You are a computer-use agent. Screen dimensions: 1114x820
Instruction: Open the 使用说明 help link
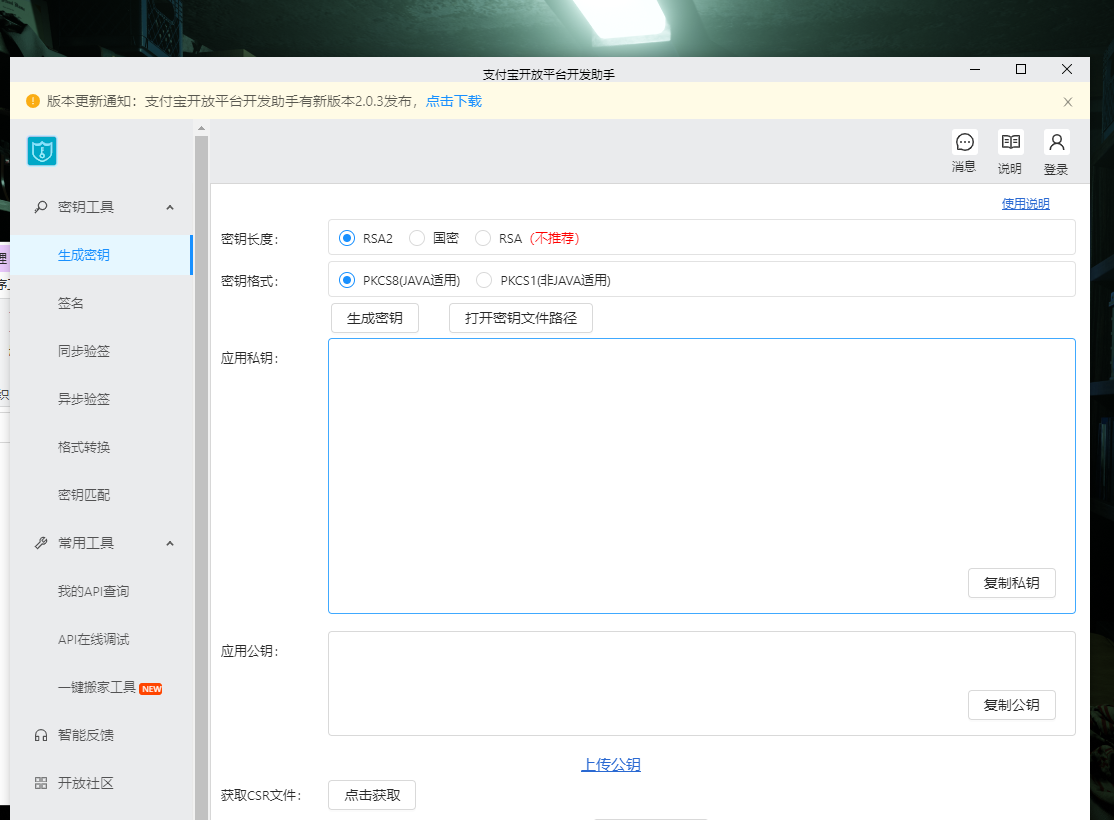pos(1025,203)
